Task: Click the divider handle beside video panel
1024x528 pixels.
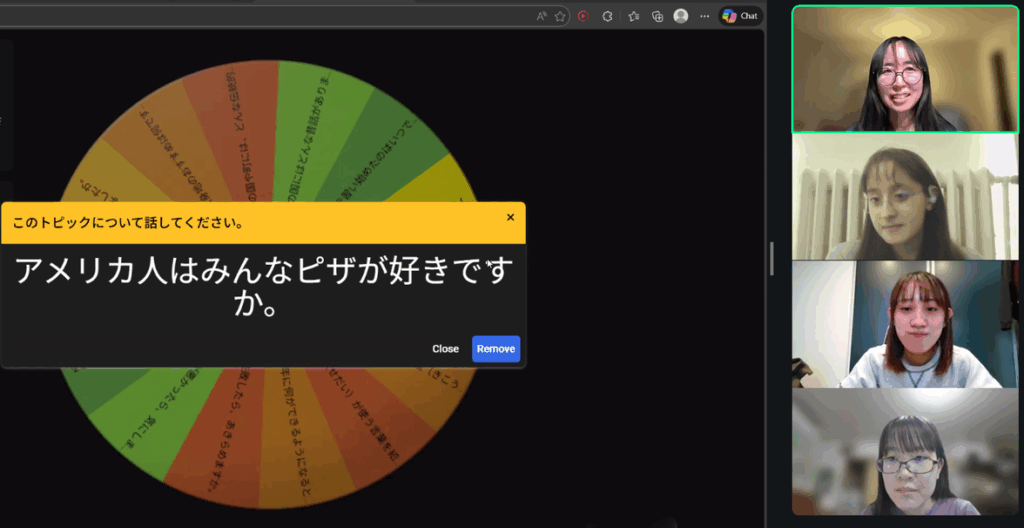Action: click(x=771, y=258)
